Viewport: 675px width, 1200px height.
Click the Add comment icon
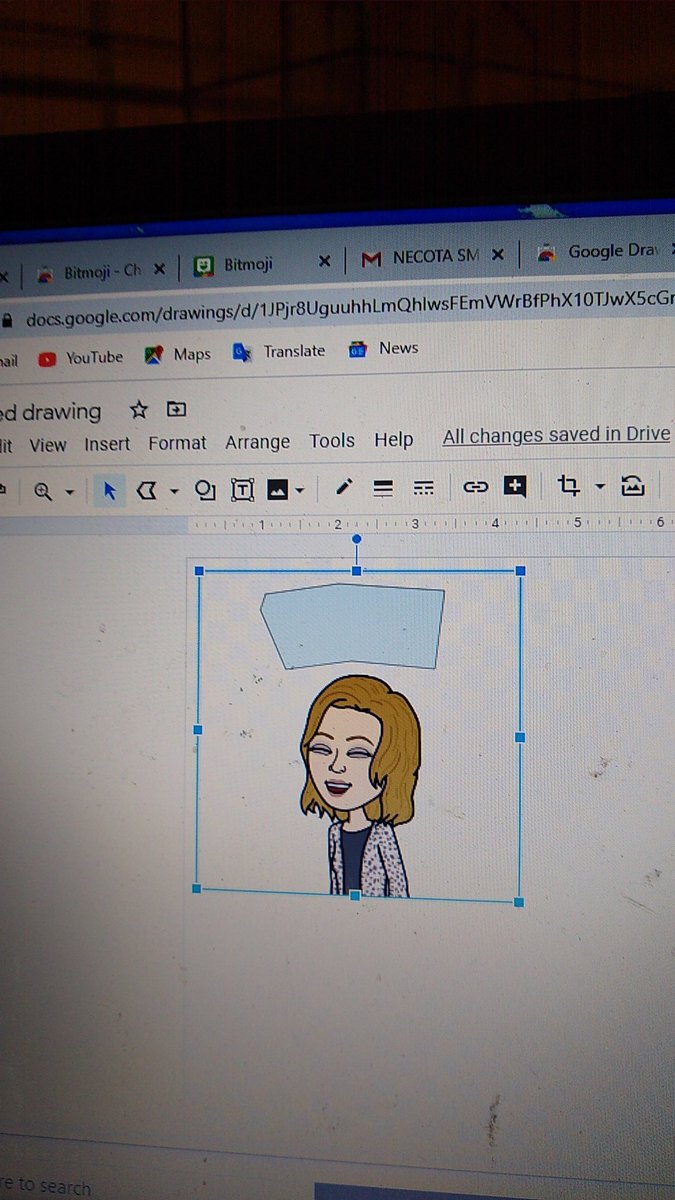coord(515,487)
